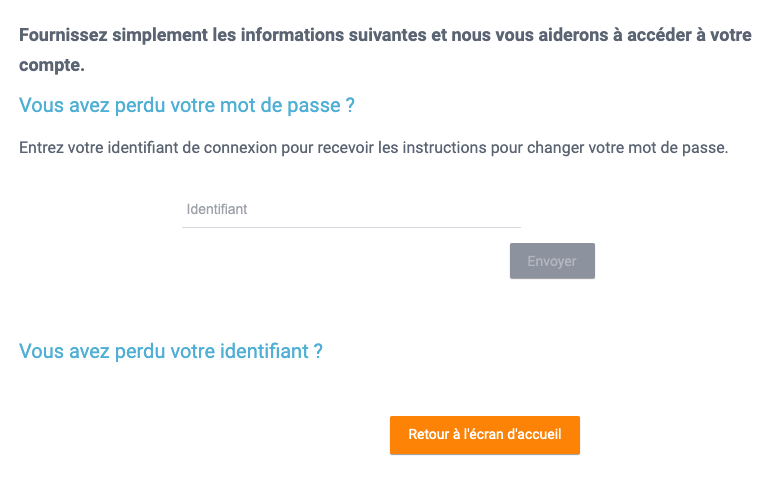774x484 pixels.
Task: Focus the Identifiant placeholder label
Action: [217, 209]
